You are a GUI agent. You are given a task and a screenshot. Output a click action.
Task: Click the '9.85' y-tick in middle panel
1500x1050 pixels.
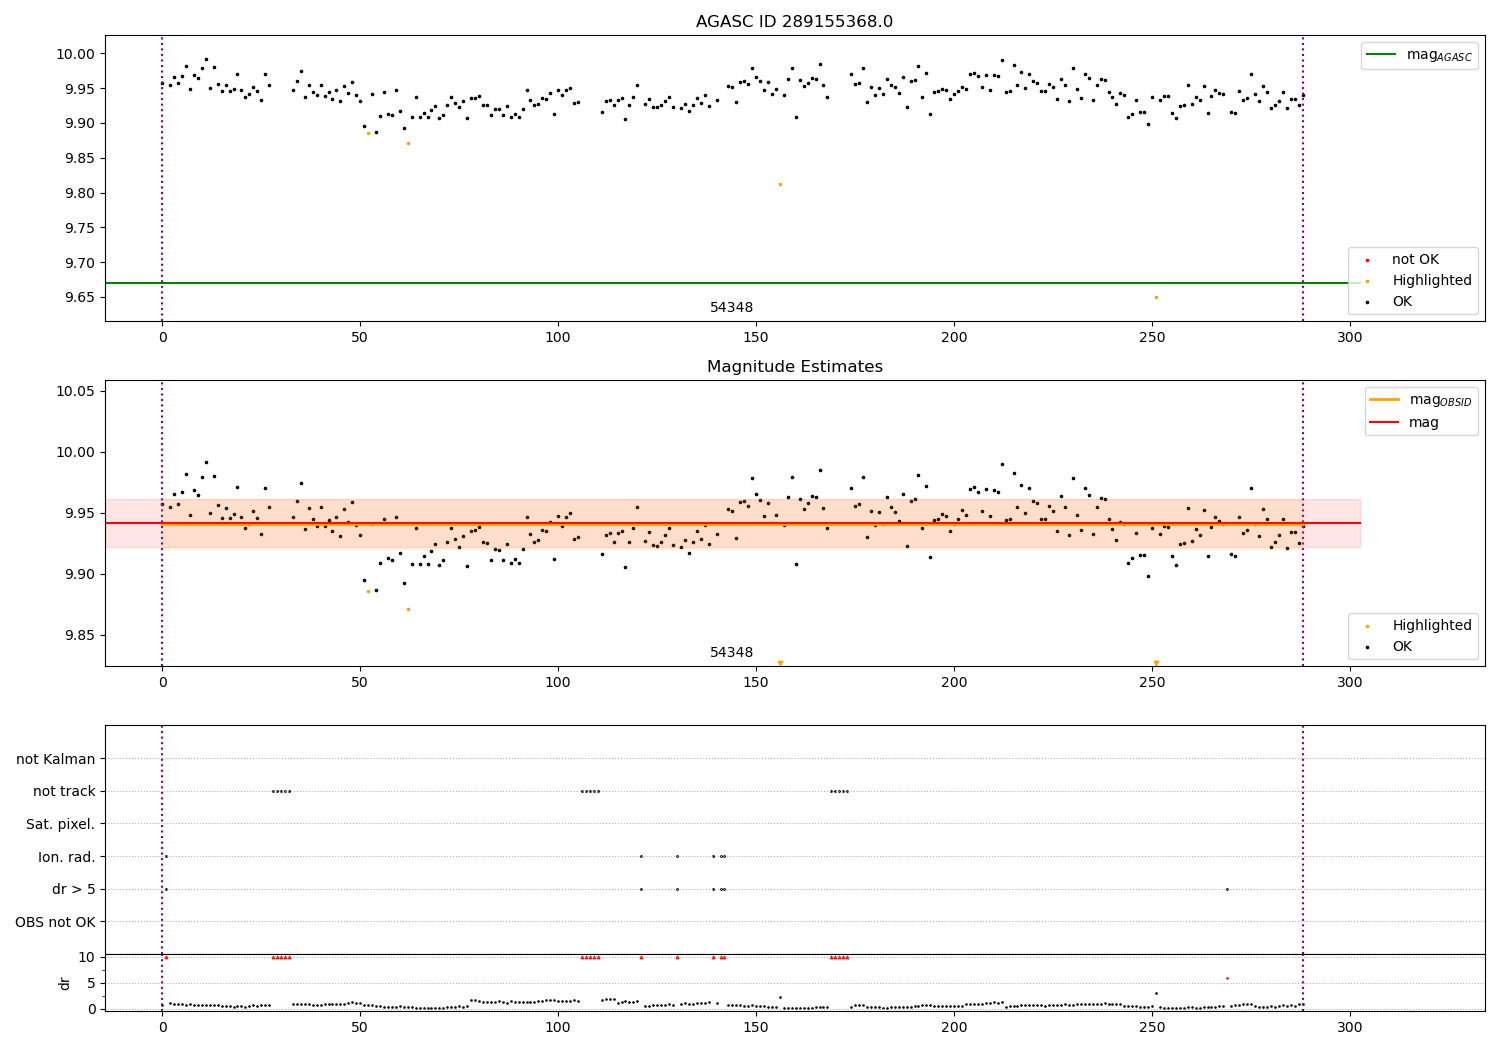pos(80,636)
